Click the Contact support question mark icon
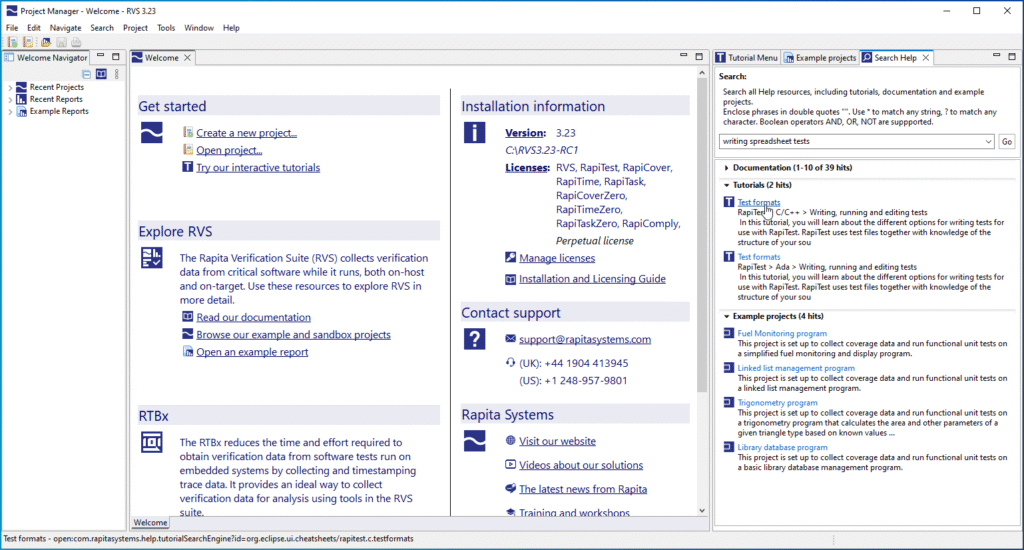The height and width of the screenshot is (550, 1024). [x=475, y=339]
